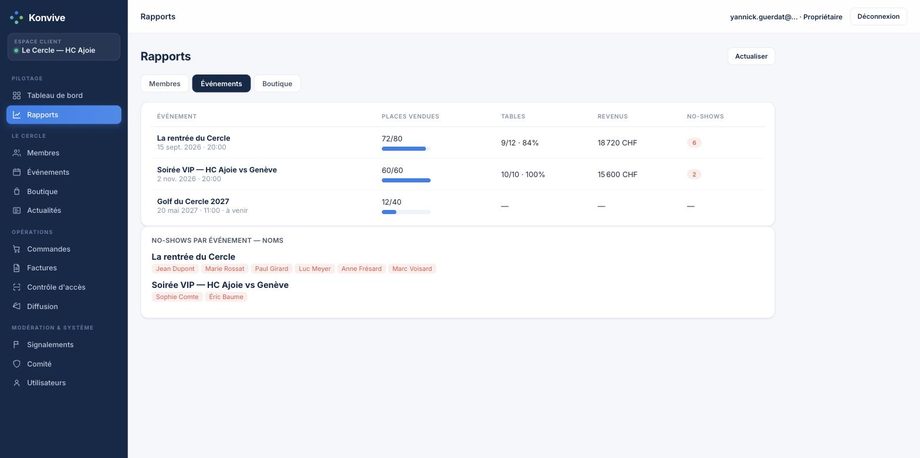
Task: Click the Jean Dupont no-show tag
Action: coord(175,269)
